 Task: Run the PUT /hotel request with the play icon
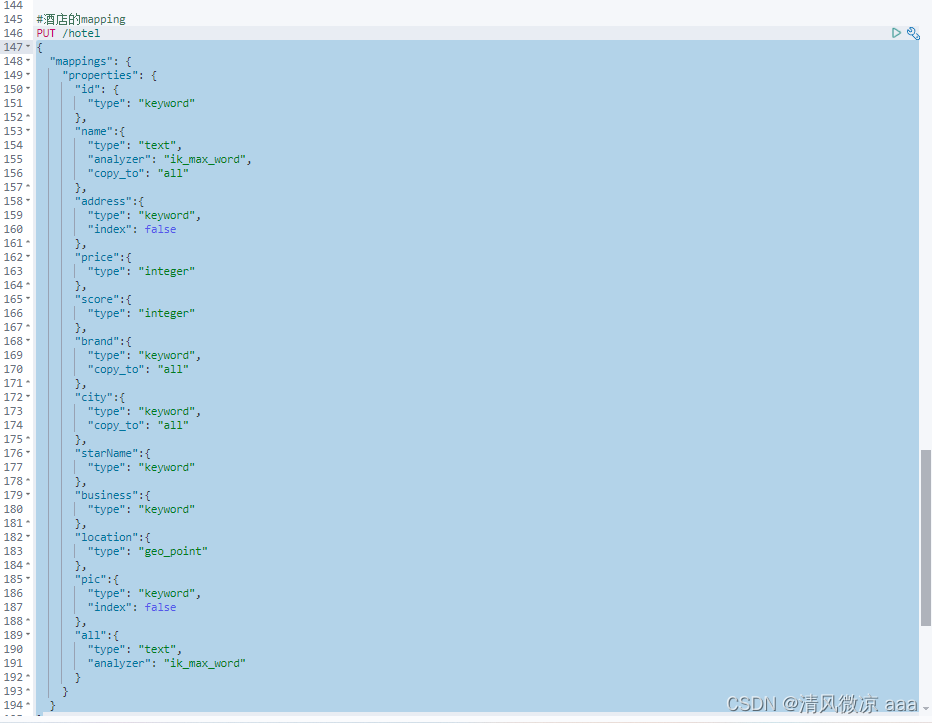click(896, 33)
